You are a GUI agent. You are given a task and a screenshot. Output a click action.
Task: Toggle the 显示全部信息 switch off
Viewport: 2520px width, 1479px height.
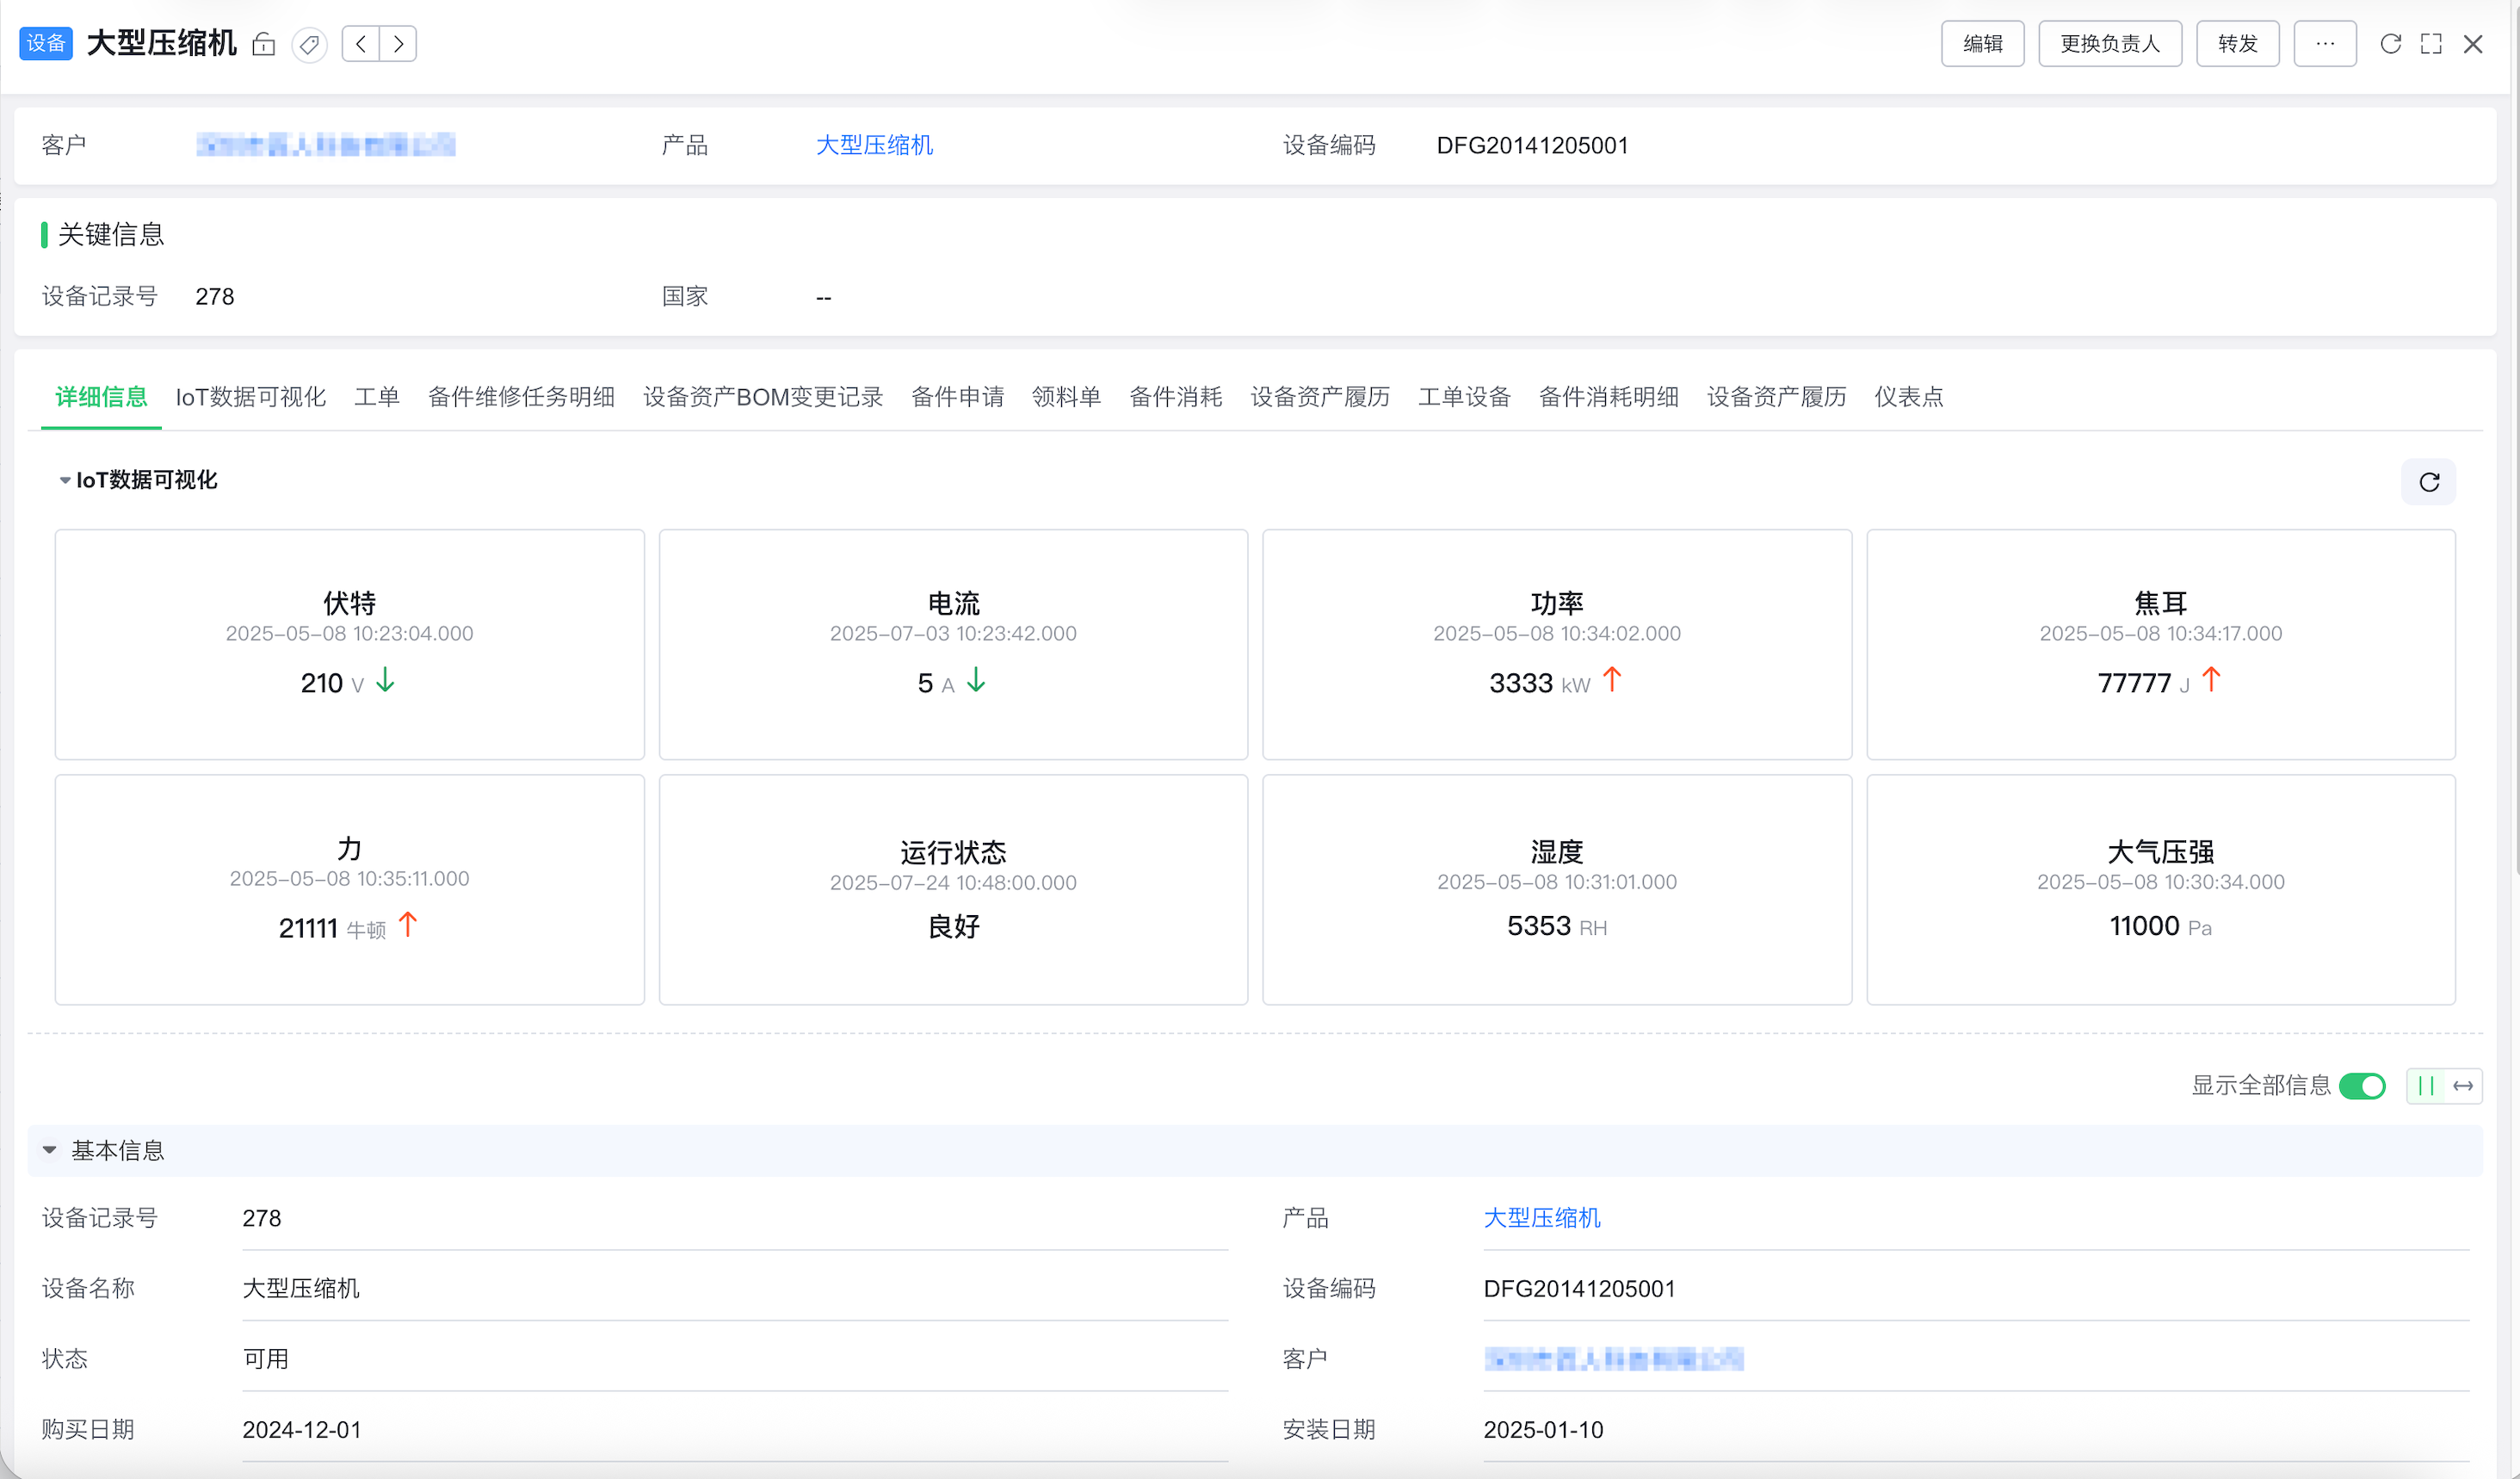pyautogui.click(x=2362, y=1086)
